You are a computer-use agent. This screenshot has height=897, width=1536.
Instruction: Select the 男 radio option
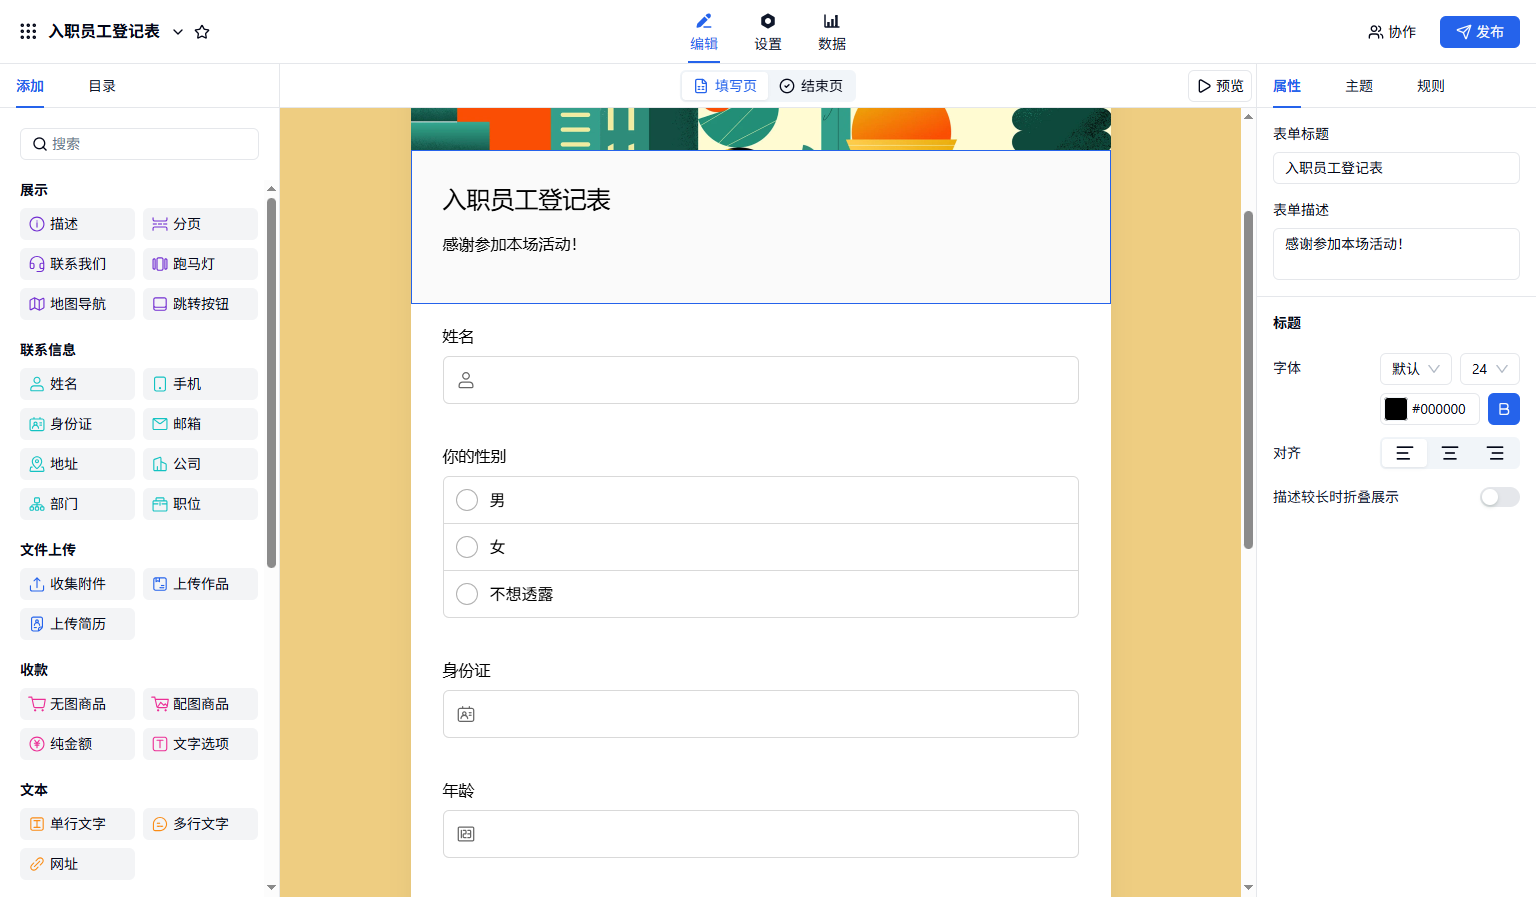(467, 500)
